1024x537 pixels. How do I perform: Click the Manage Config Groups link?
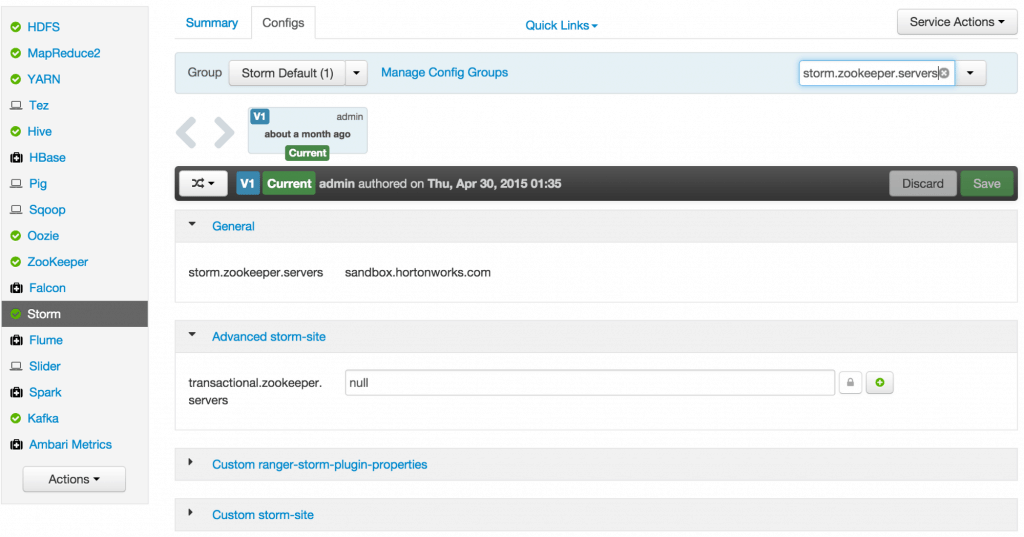tap(444, 73)
